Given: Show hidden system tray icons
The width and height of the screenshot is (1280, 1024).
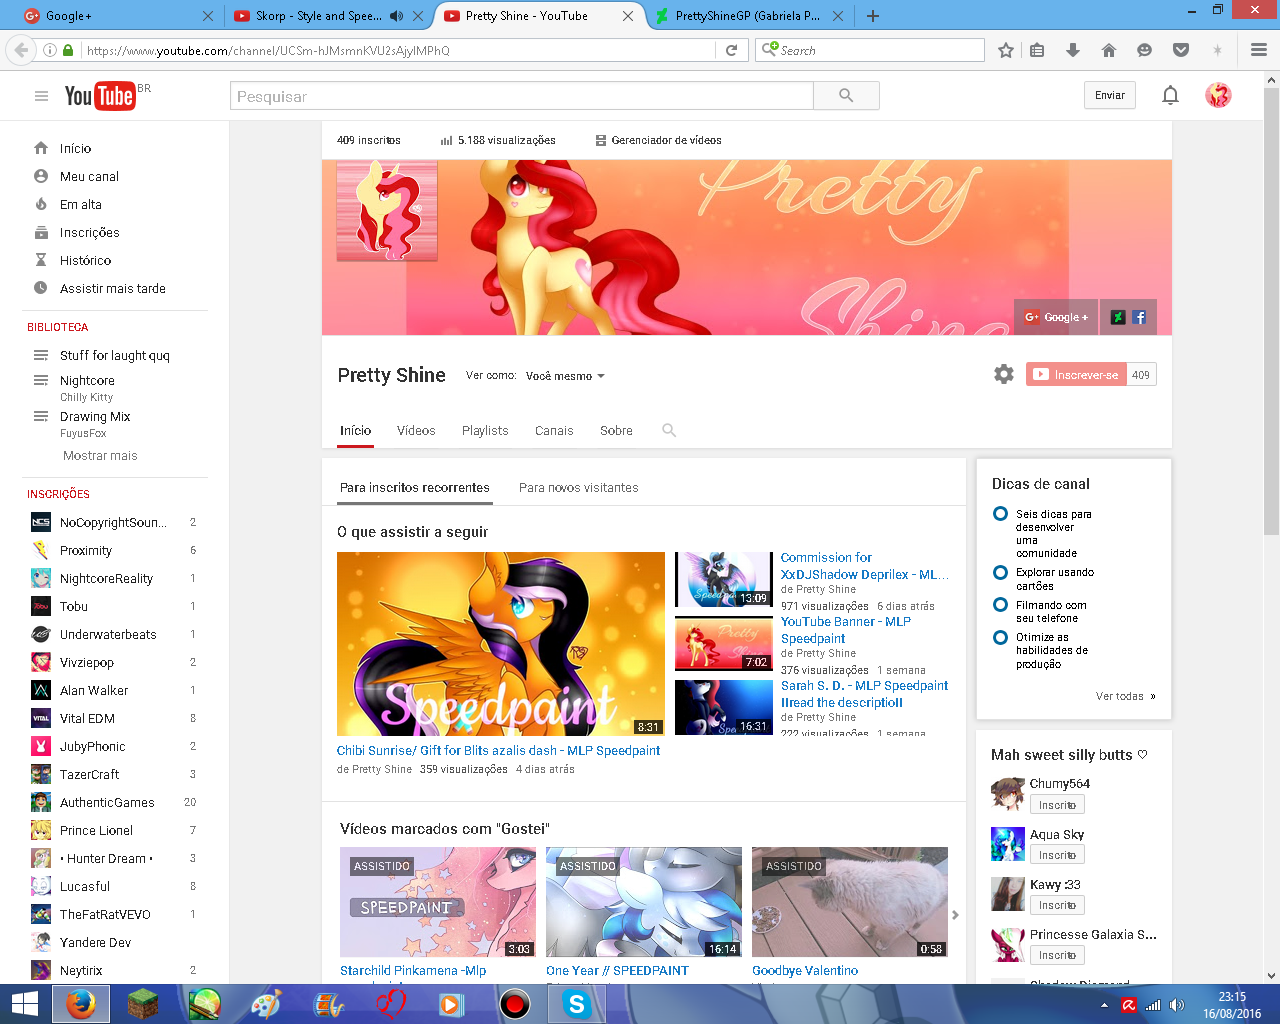Looking at the screenshot, I should [1104, 1005].
